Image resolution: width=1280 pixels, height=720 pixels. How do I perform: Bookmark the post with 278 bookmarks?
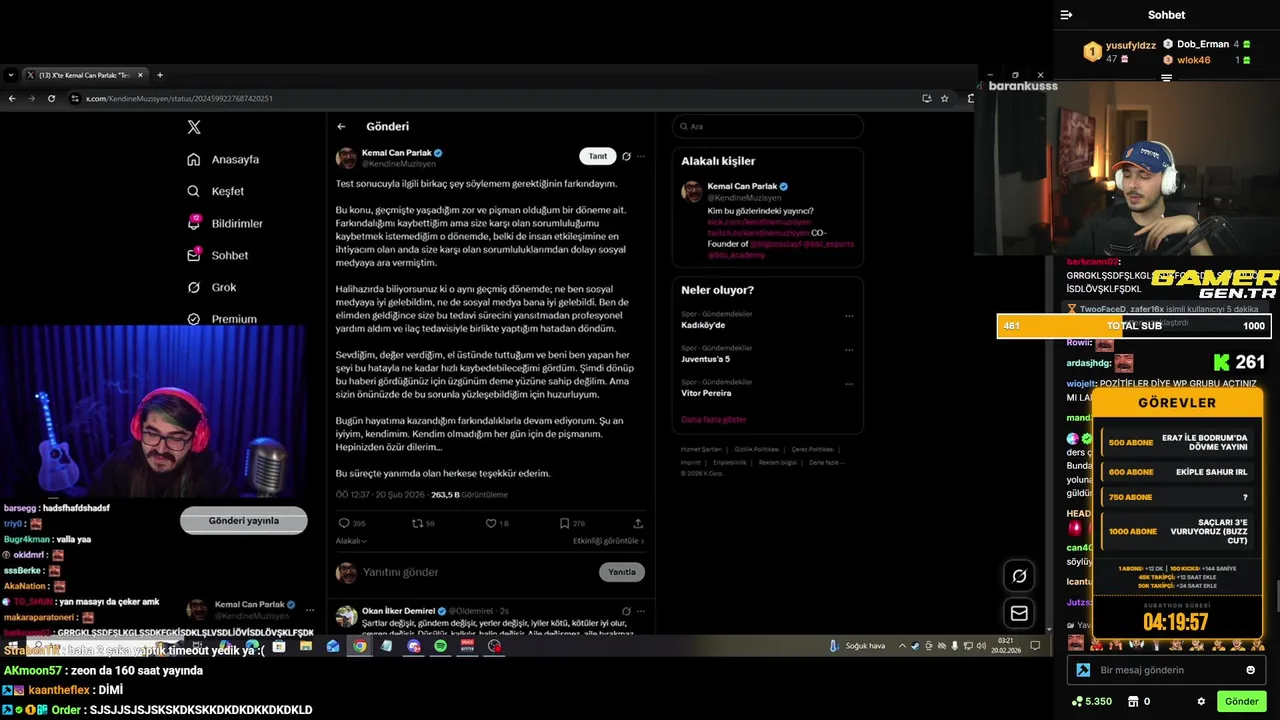tap(564, 523)
